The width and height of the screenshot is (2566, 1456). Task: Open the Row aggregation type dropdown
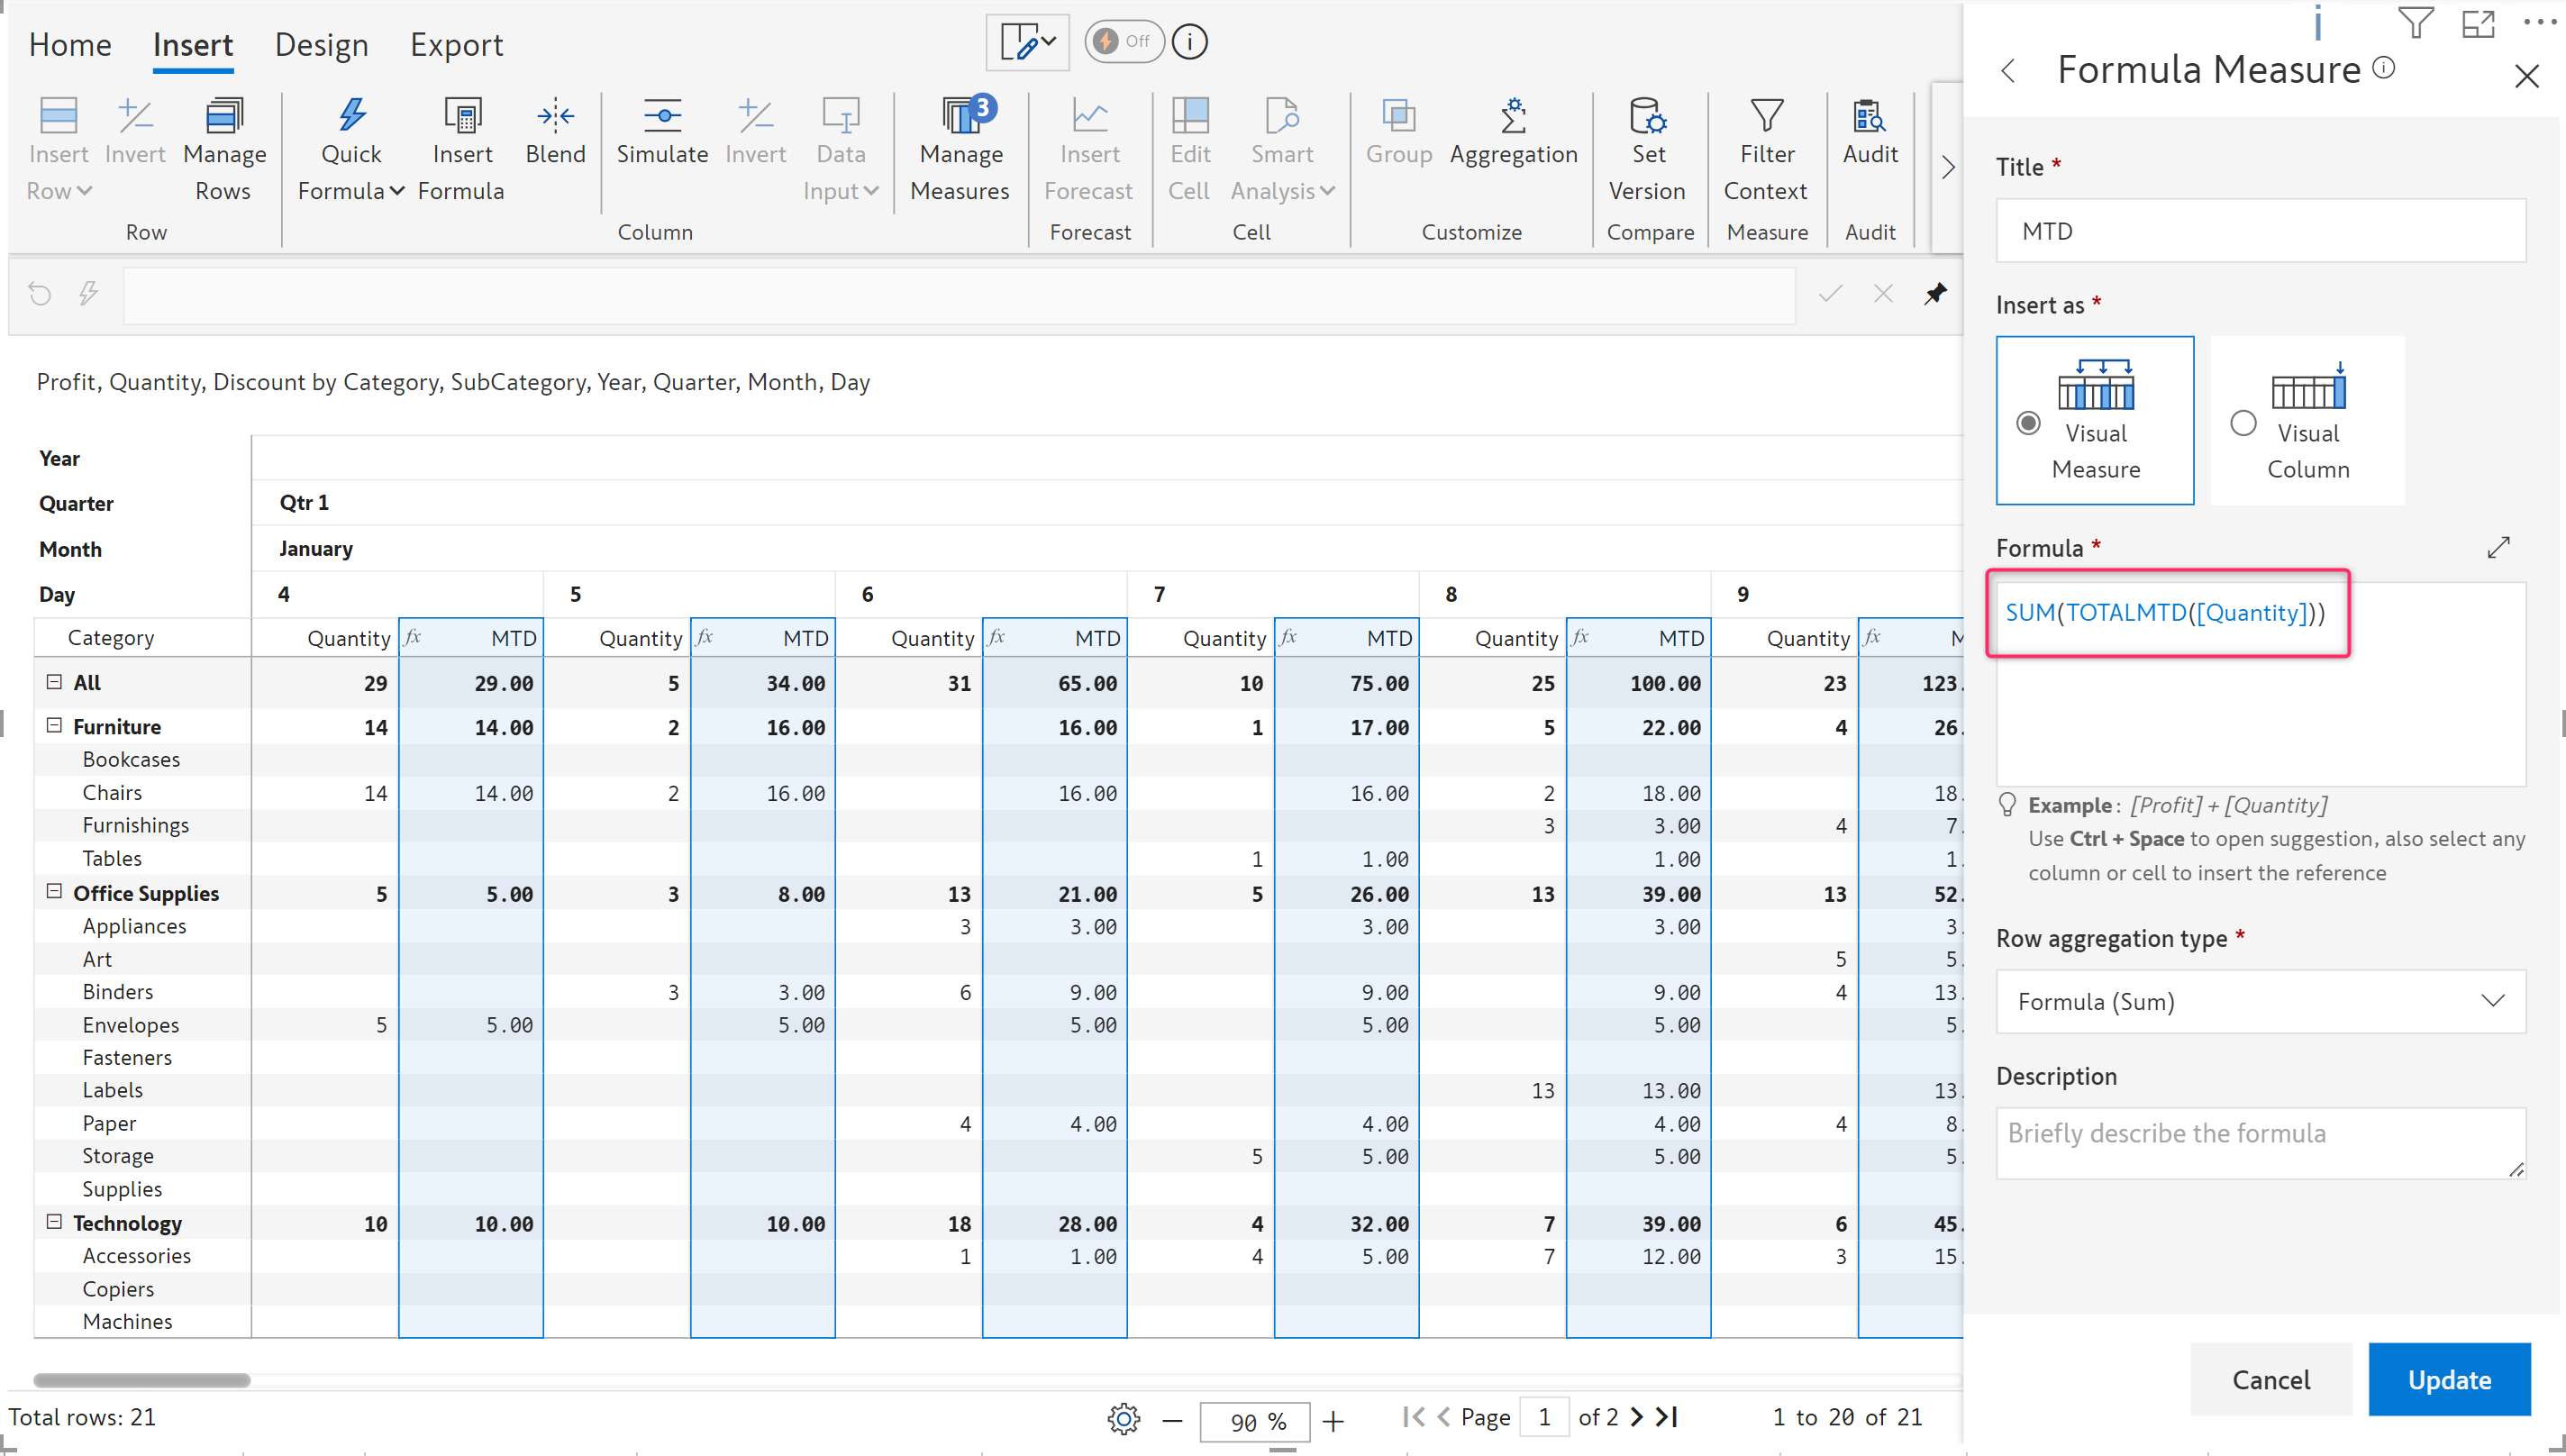click(2260, 1001)
